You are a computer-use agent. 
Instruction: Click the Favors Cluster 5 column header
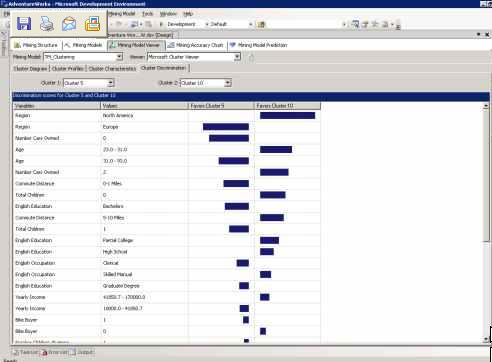tap(221, 106)
